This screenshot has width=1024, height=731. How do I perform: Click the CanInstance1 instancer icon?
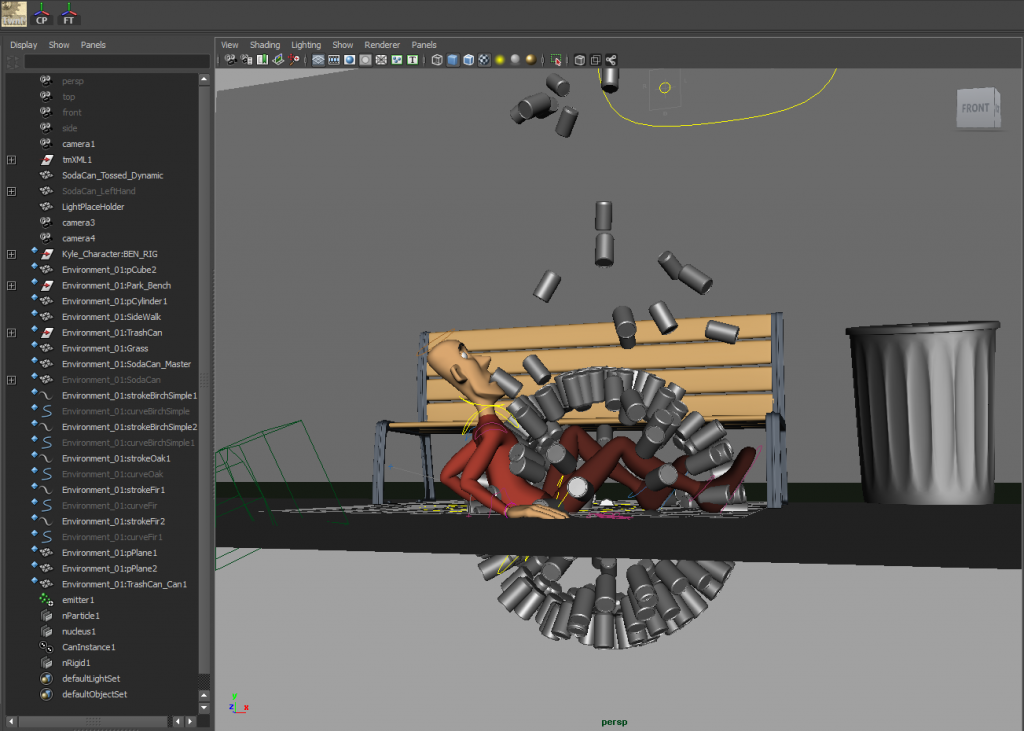coord(46,647)
